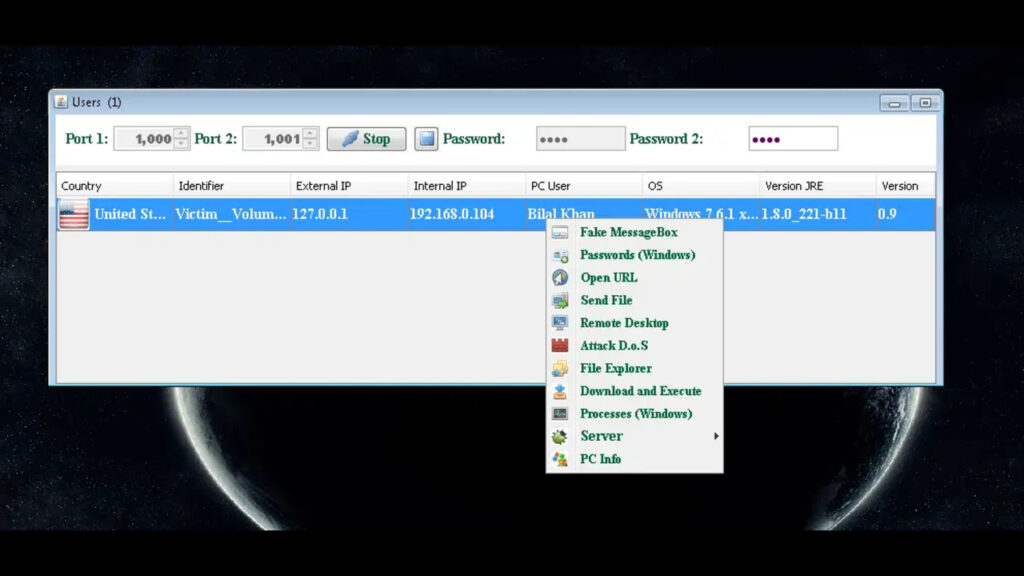The height and width of the screenshot is (576, 1024).
Task: Choose Open URL menu entry
Action: (634, 278)
